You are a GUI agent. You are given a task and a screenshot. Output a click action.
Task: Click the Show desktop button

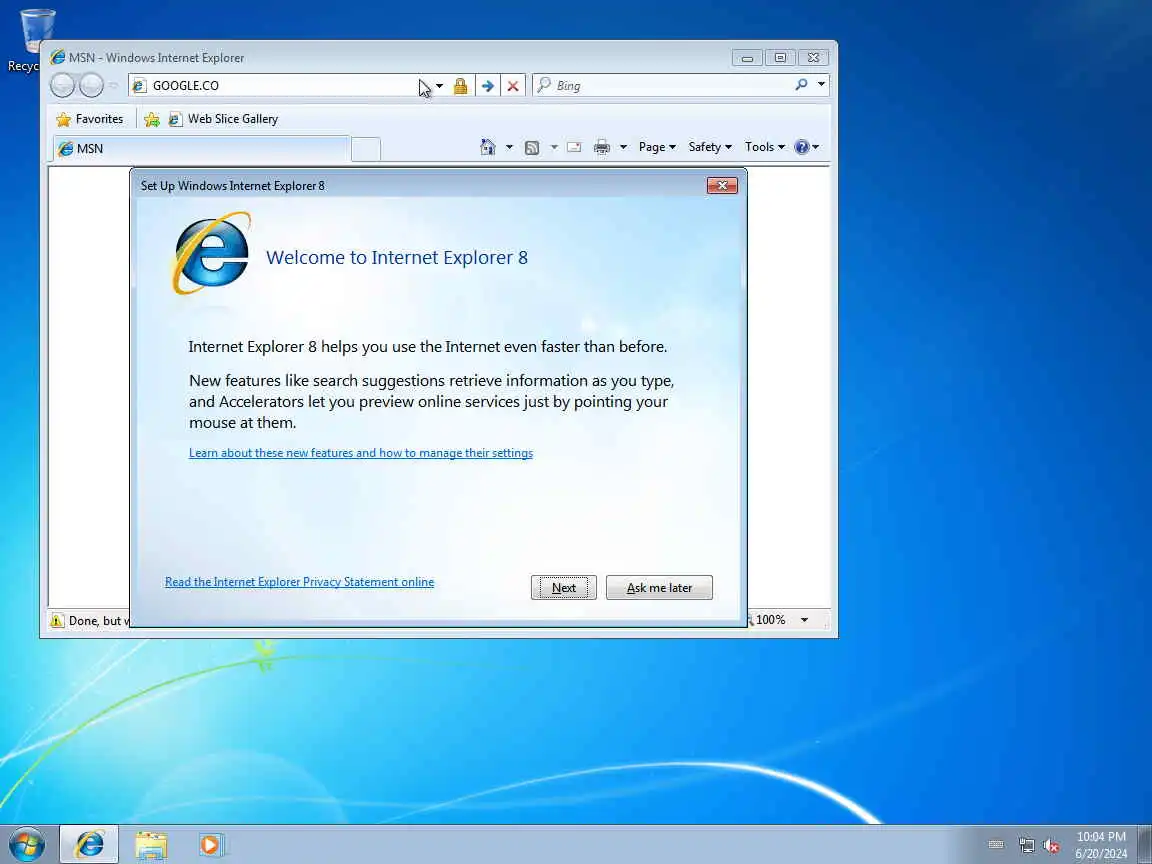pyautogui.click(x=1145, y=845)
